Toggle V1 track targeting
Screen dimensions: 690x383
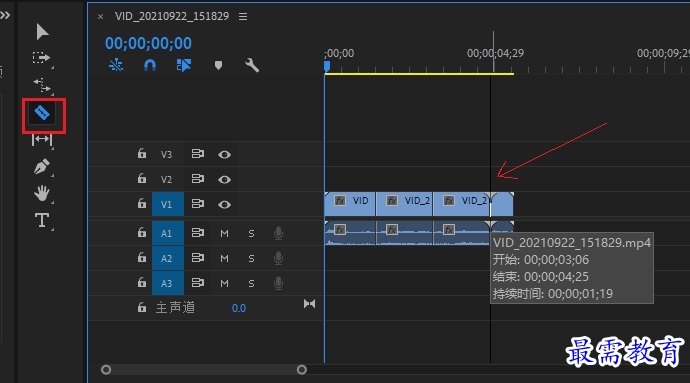(168, 204)
